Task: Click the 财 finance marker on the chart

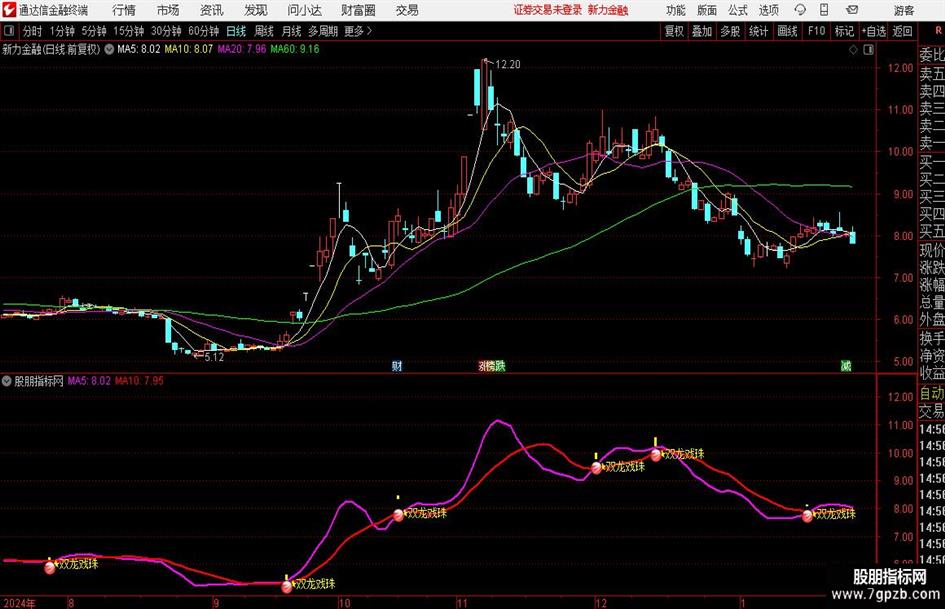Action: (397, 366)
